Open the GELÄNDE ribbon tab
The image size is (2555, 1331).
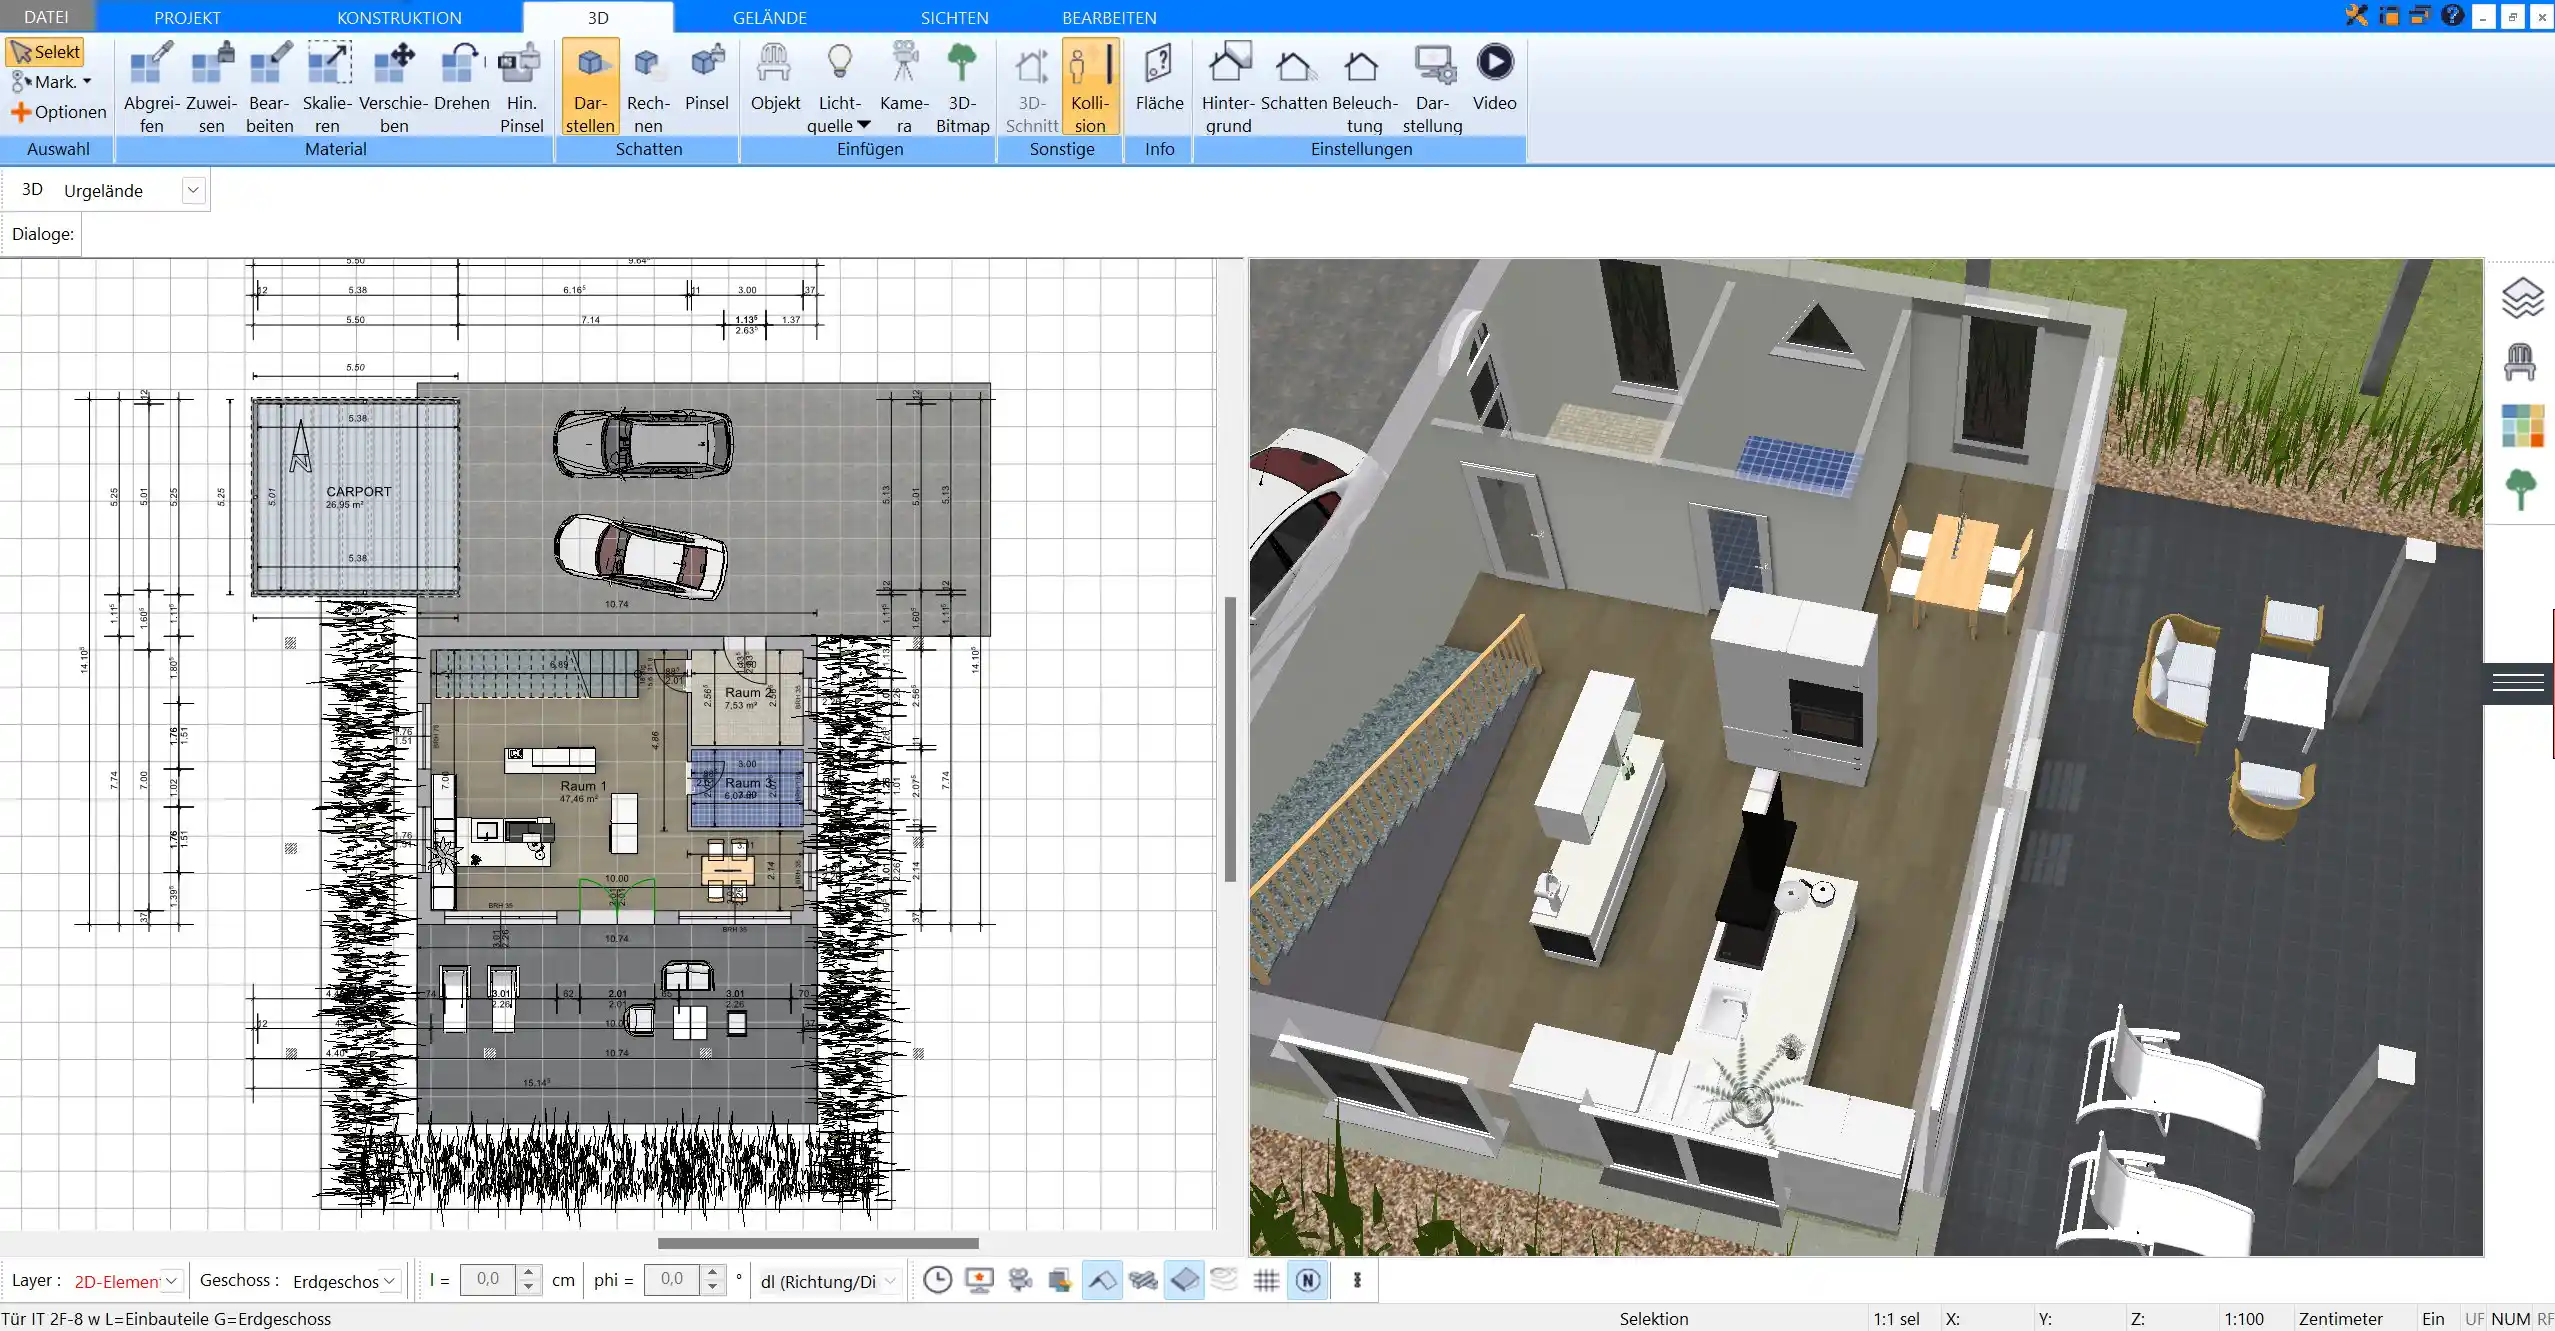point(769,17)
